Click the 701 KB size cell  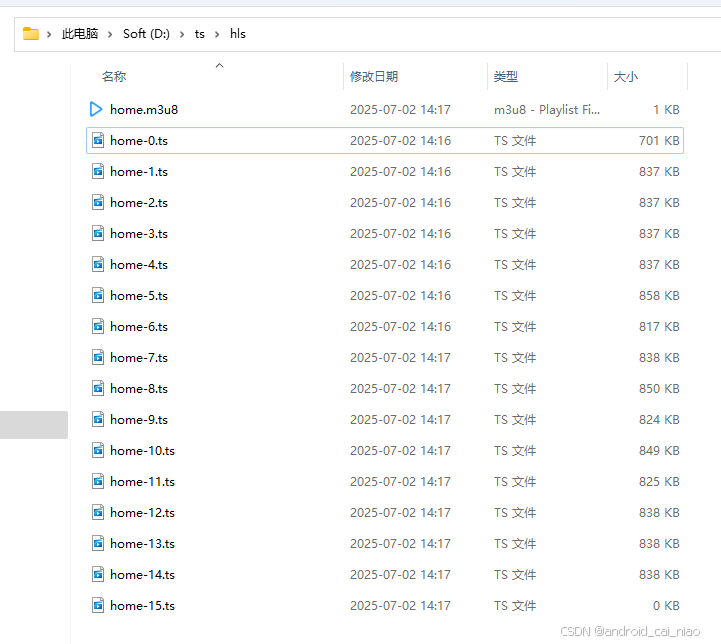pyautogui.click(x=659, y=140)
